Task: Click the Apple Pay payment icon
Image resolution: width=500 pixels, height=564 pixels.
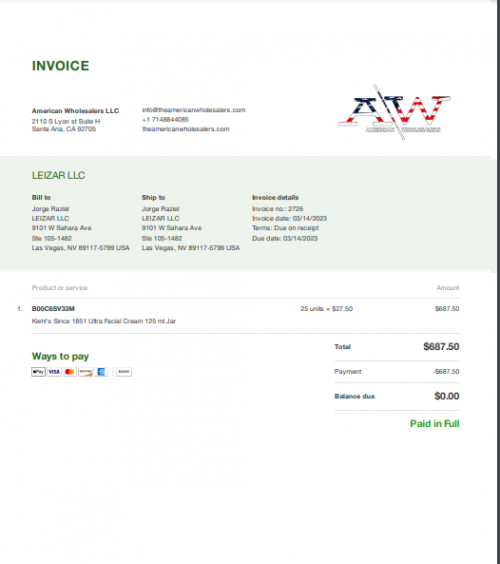Action: [x=38, y=372]
